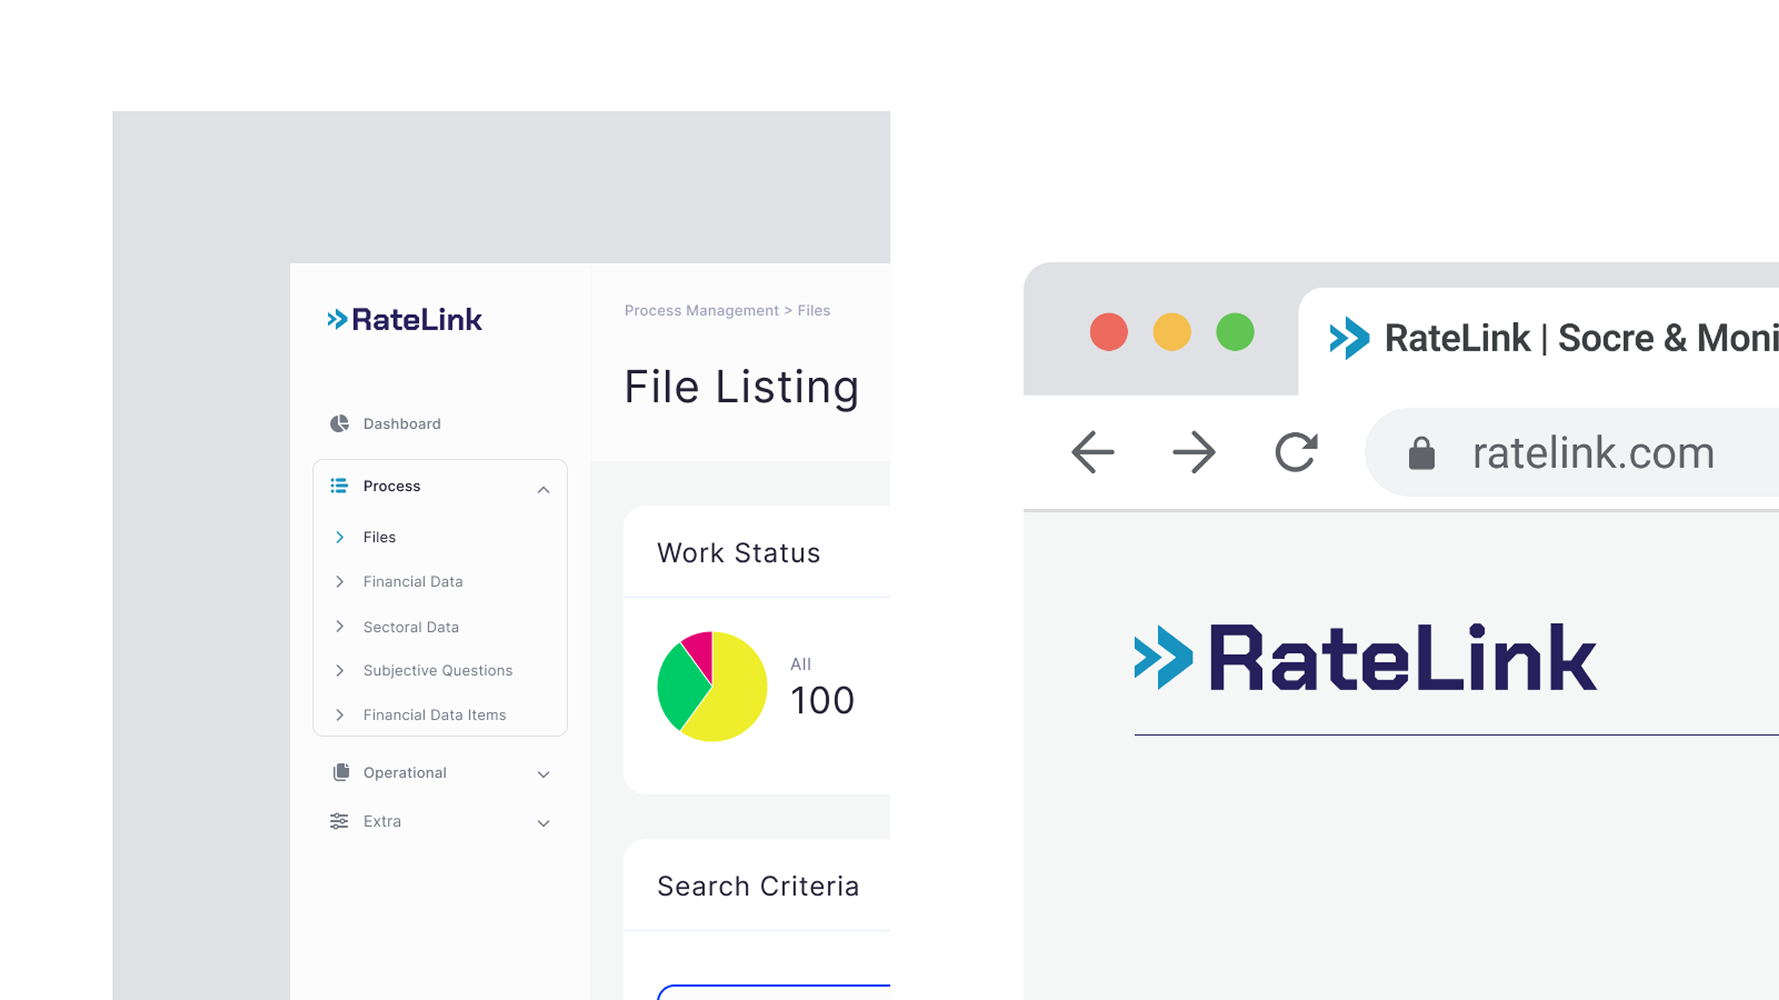Click the large RateLink logo on page
The height and width of the screenshot is (1000, 1779).
[1365, 657]
